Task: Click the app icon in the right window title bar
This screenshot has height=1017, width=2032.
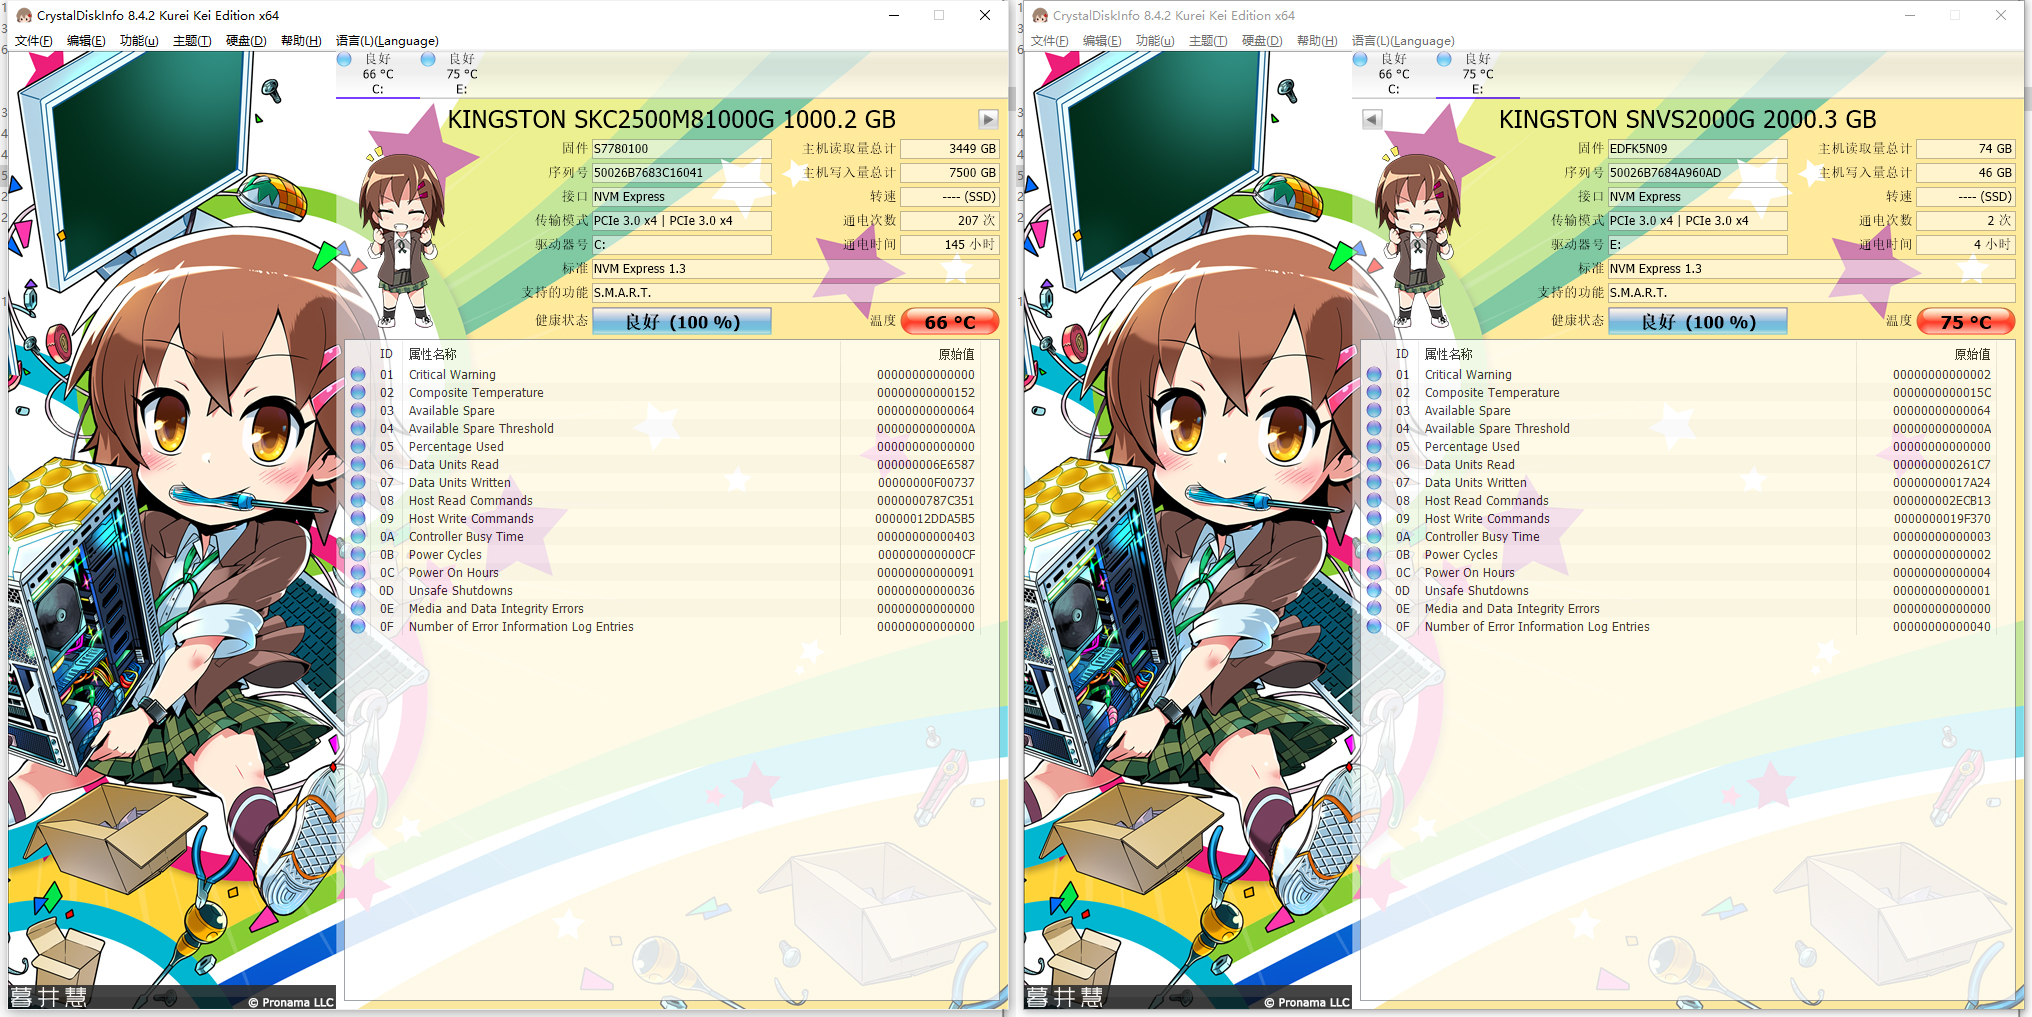Action: click(x=1040, y=15)
